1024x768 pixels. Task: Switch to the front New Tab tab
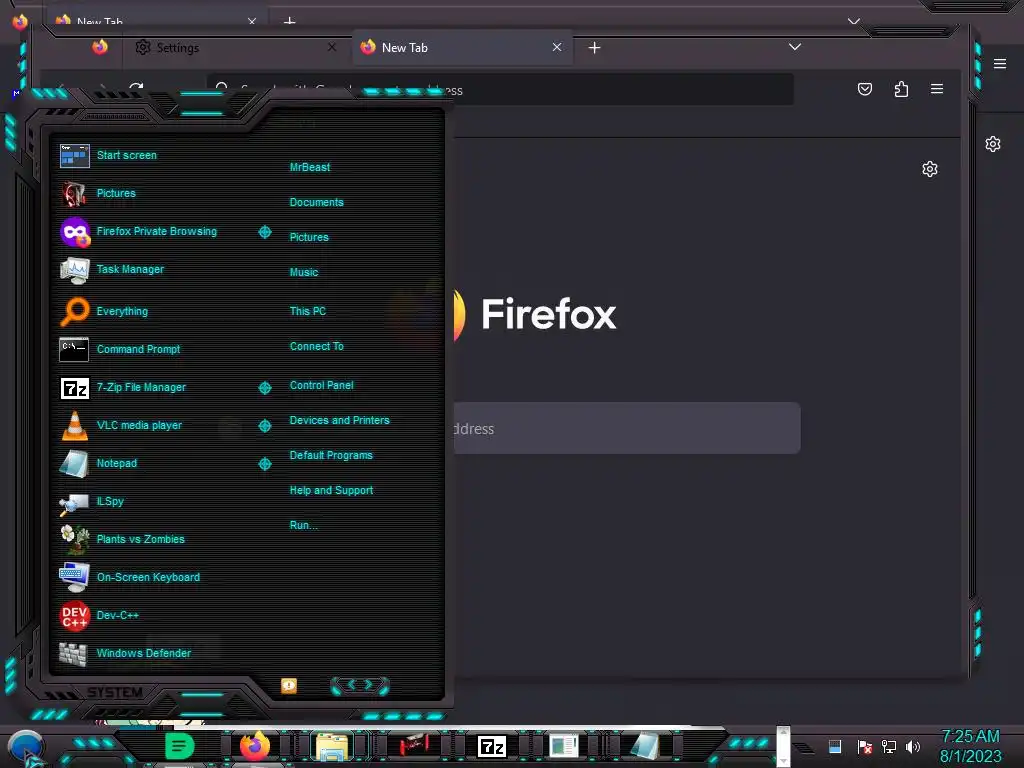click(x=462, y=48)
